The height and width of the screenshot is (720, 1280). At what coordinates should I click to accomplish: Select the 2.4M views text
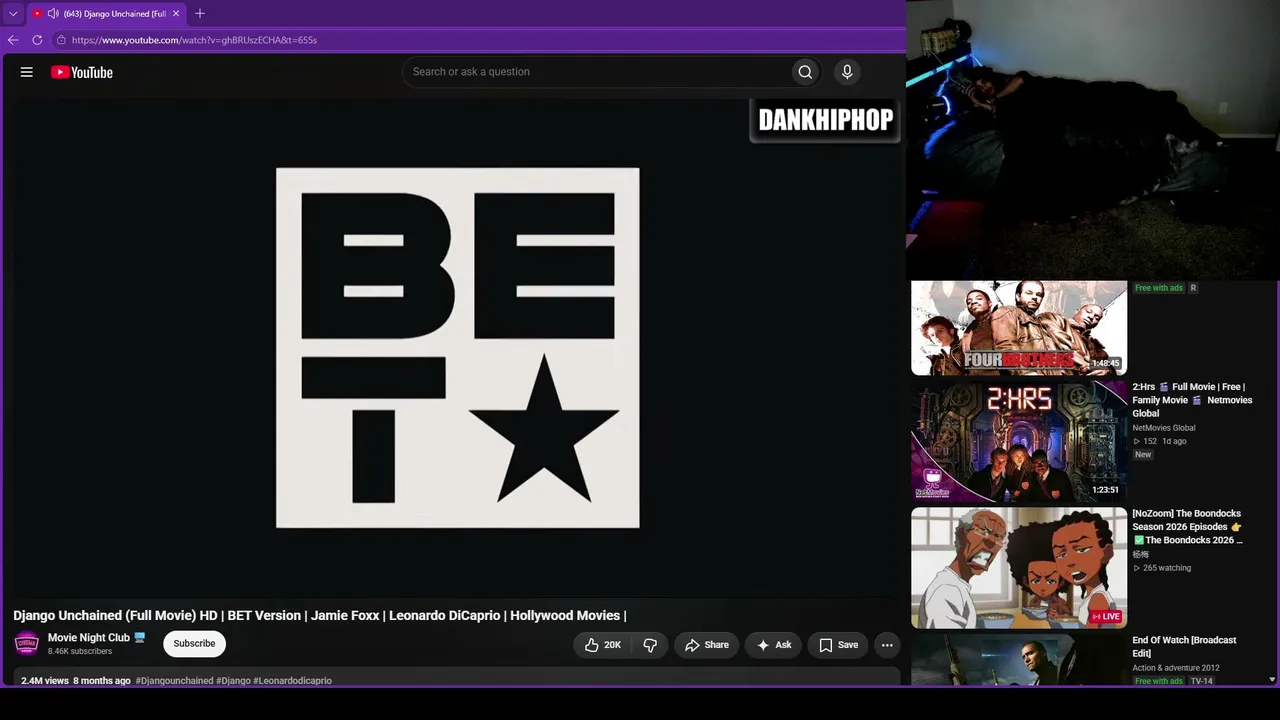pyautogui.click(x=45, y=681)
